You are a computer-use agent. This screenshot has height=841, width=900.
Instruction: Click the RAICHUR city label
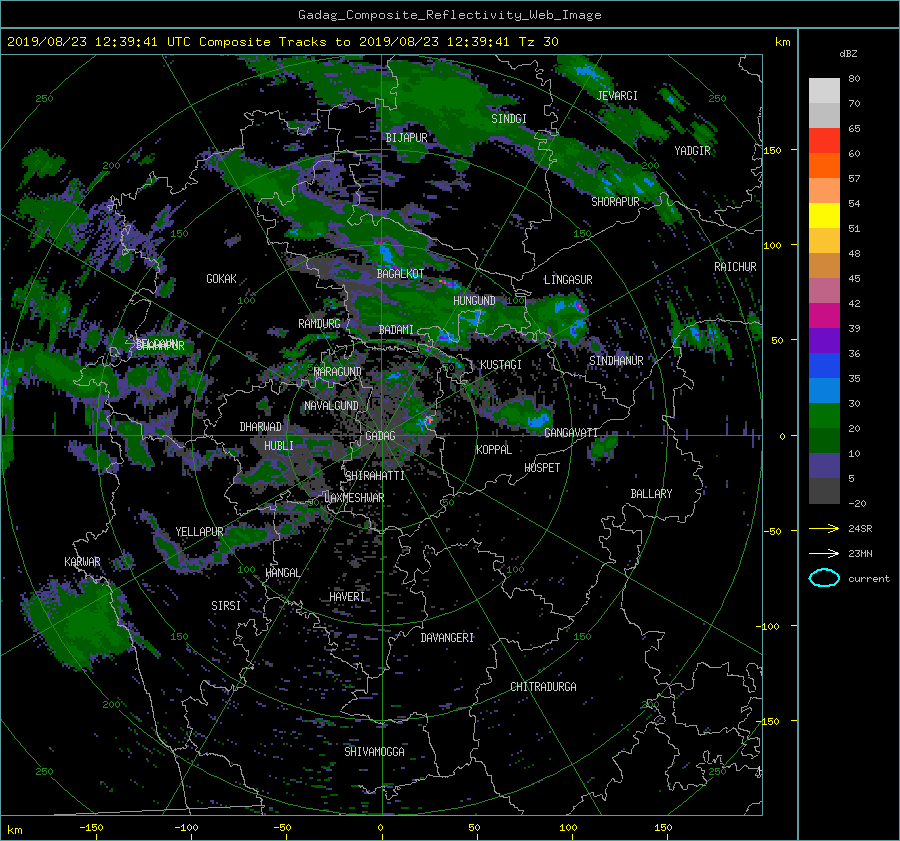point(735,267)
